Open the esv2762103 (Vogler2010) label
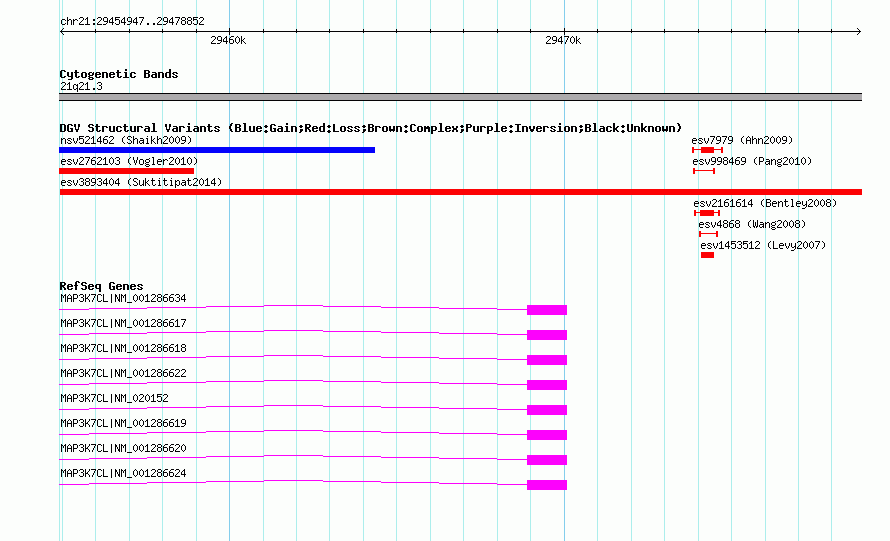890x541 pixels. (x=129, y=161)
